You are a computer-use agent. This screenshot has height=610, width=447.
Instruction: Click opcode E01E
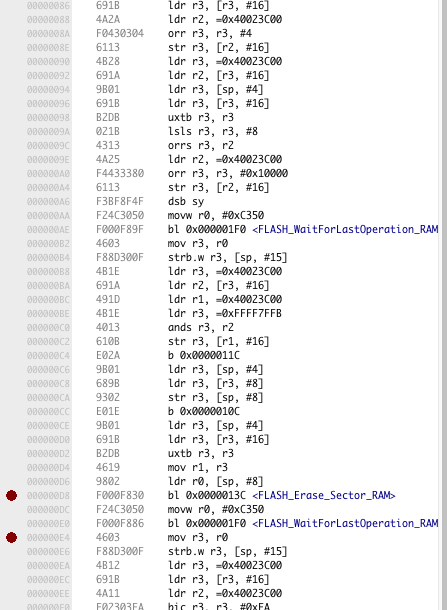pyautogui.click(x=108, y=412)
